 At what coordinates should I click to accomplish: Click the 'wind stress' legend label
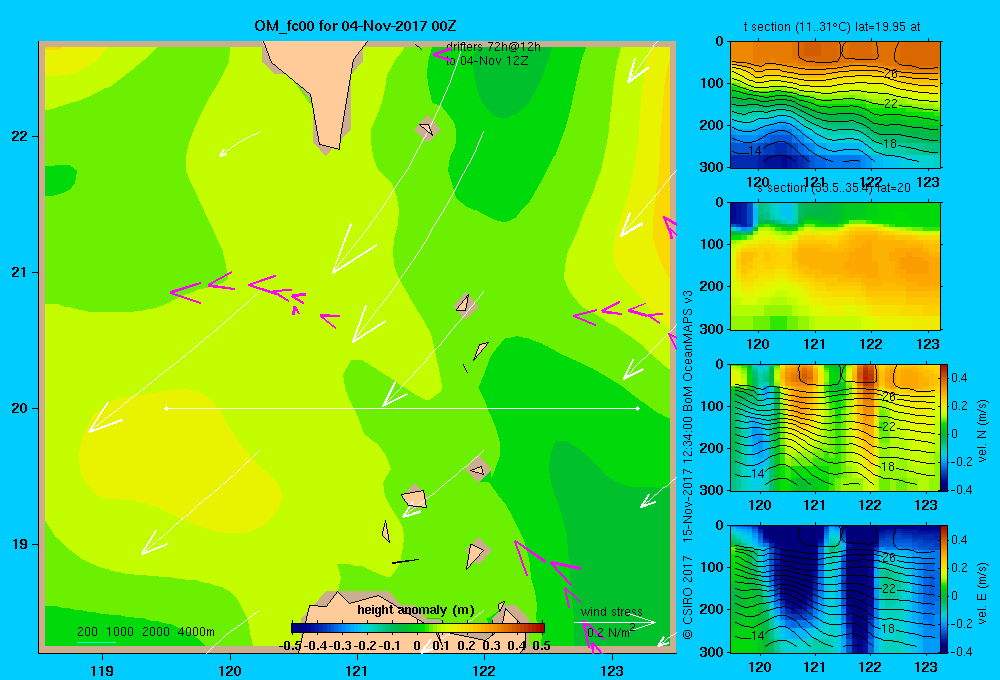click(611, 611)
